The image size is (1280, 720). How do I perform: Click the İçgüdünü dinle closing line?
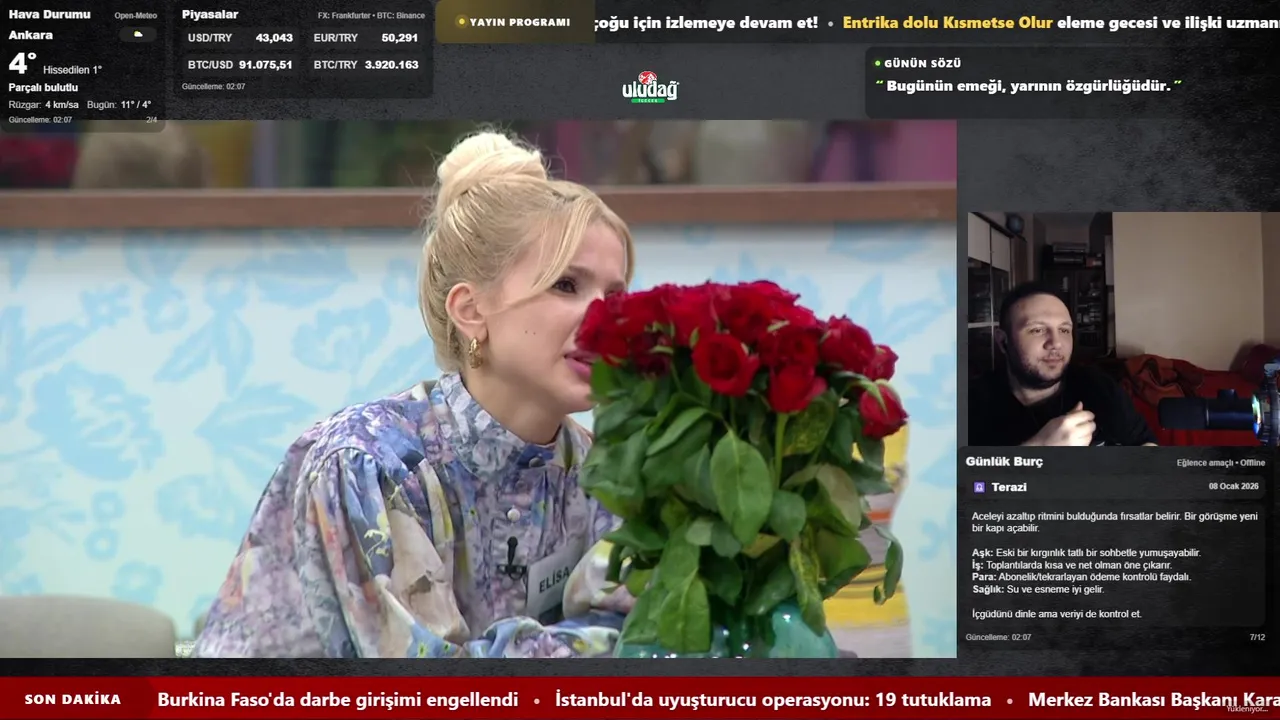[x=1057, y=614]
